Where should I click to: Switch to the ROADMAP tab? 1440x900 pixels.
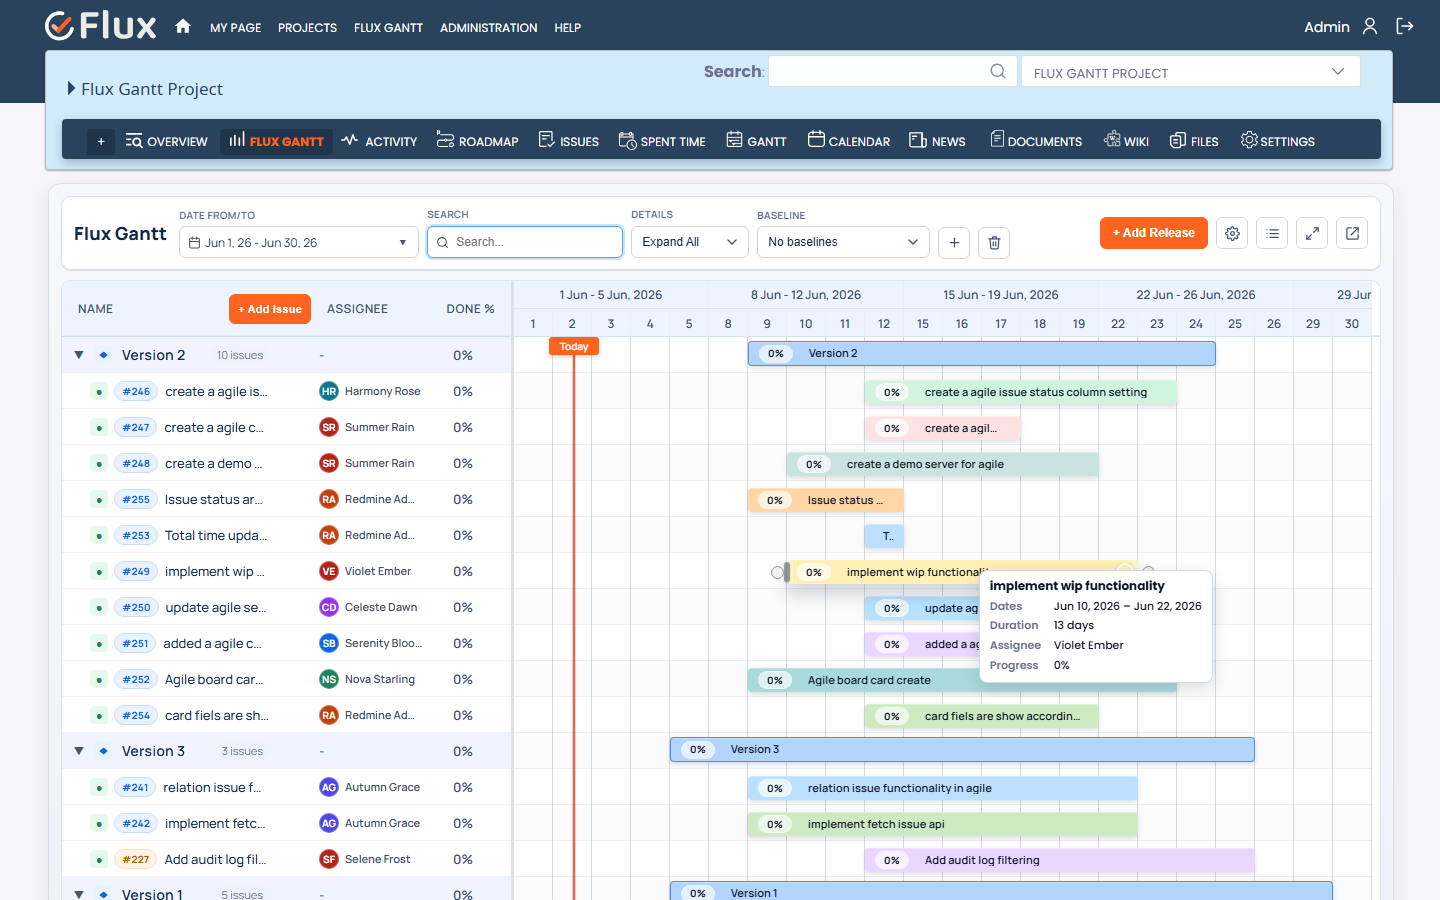click(x=477, y=141)
